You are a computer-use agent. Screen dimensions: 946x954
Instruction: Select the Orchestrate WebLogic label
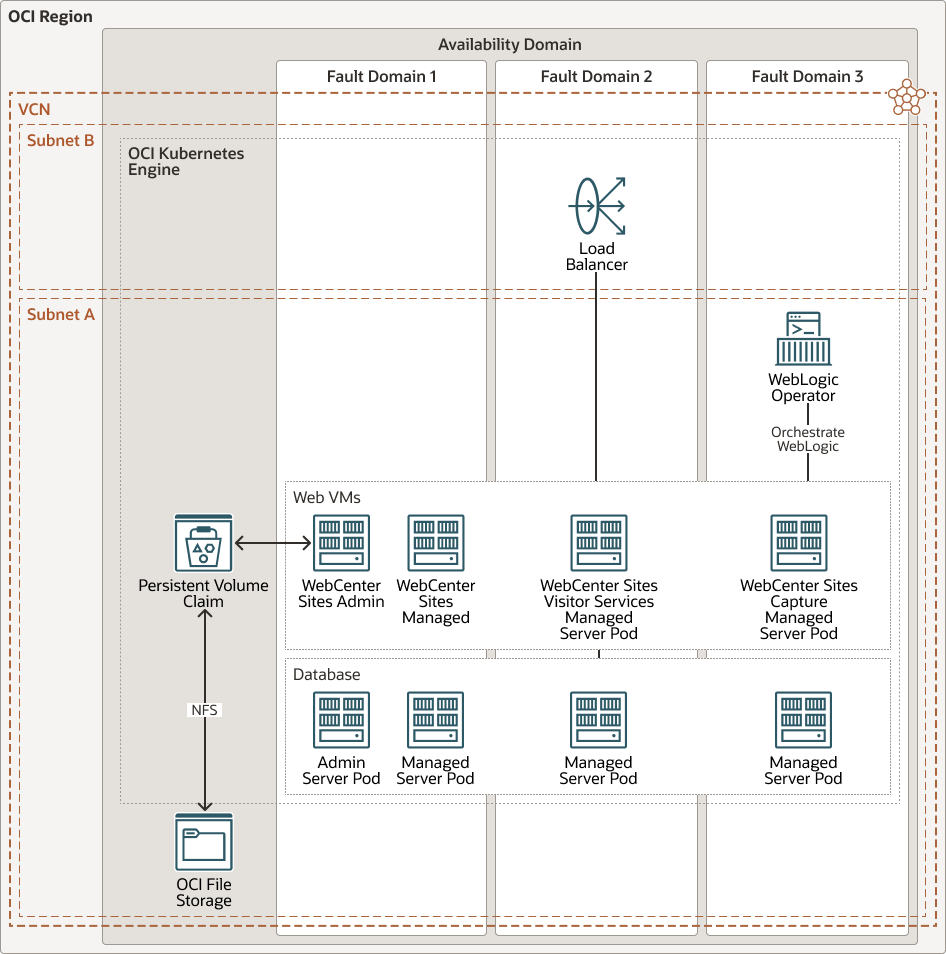(808, 439)
